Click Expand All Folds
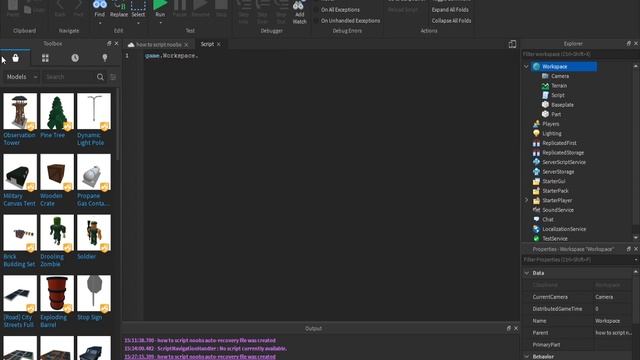This screenshot has height=360, width=640. 450,9
